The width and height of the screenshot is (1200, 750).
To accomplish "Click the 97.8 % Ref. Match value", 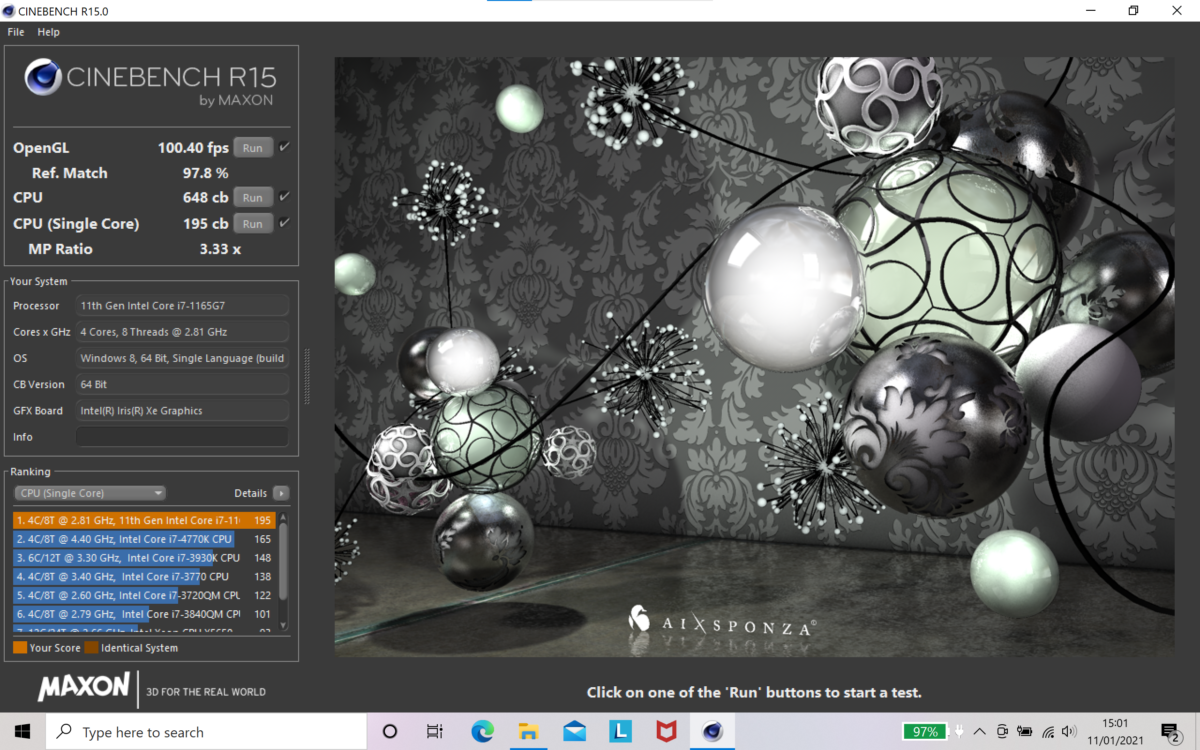I will click(x=205, y=173).
